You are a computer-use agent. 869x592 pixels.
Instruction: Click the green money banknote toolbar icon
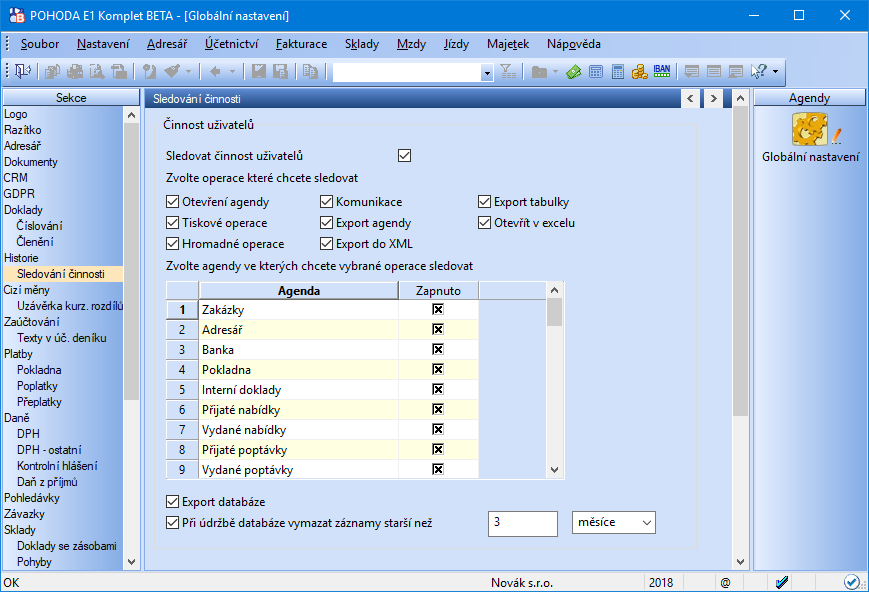pyautogui.click(x=574, y=72)
